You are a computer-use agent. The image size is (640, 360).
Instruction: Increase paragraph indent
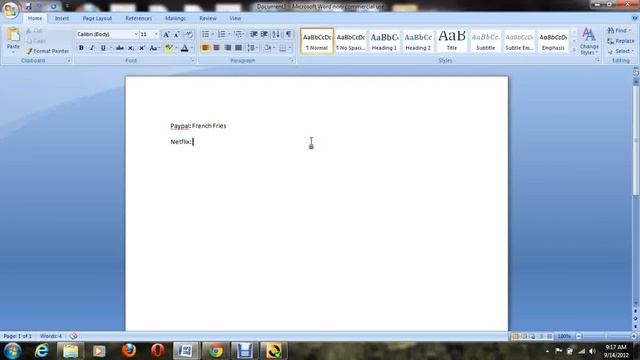[x=264, y=34]
